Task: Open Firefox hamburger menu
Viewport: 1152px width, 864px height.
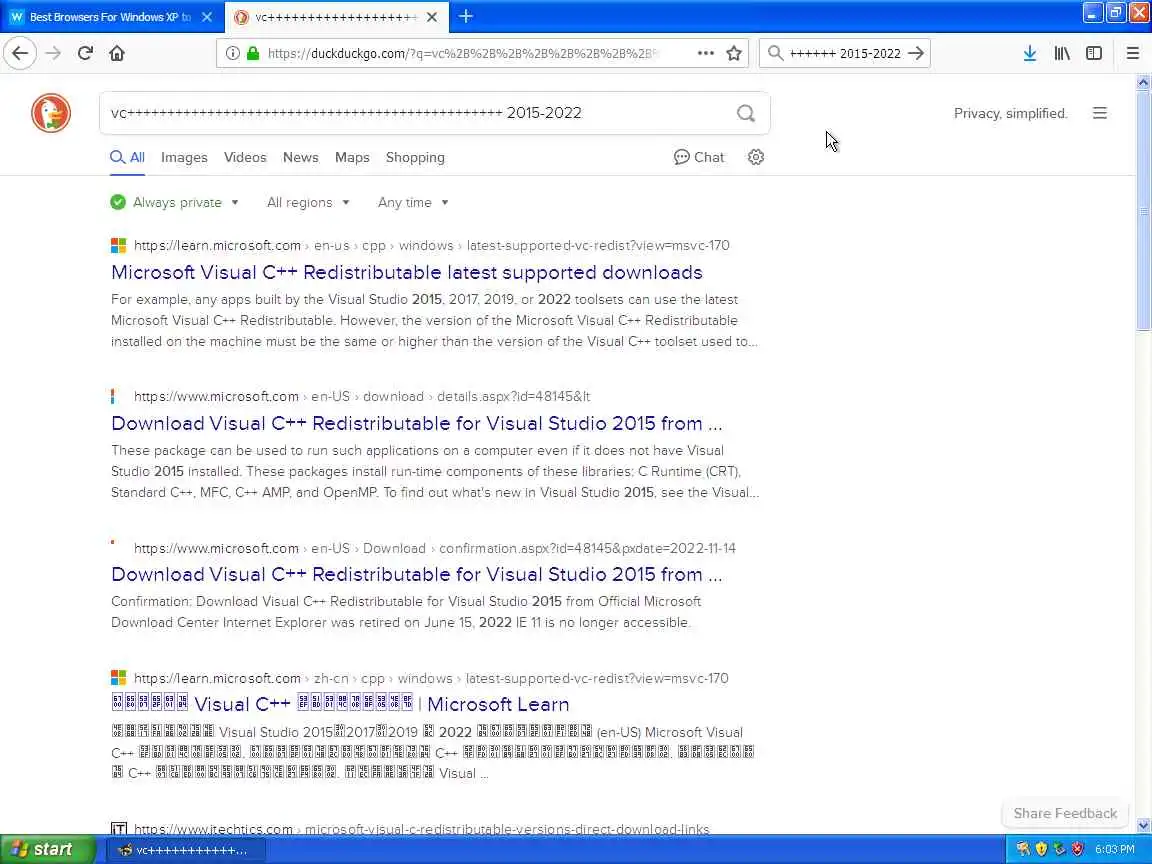Action: (1132, 53)
